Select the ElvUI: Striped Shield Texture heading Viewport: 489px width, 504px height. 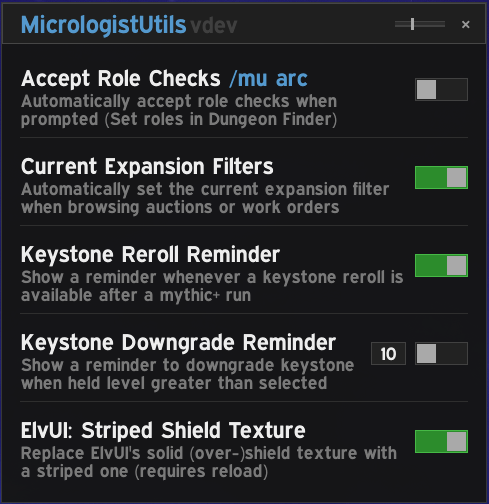pos(163,431)
